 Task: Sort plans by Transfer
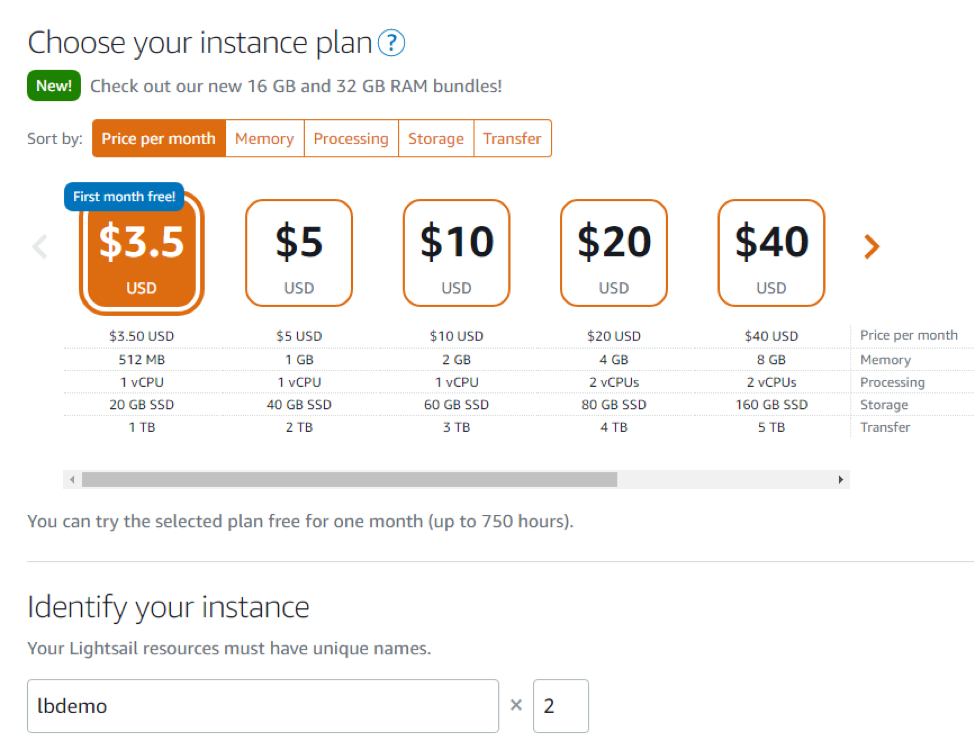pos(512,138)
